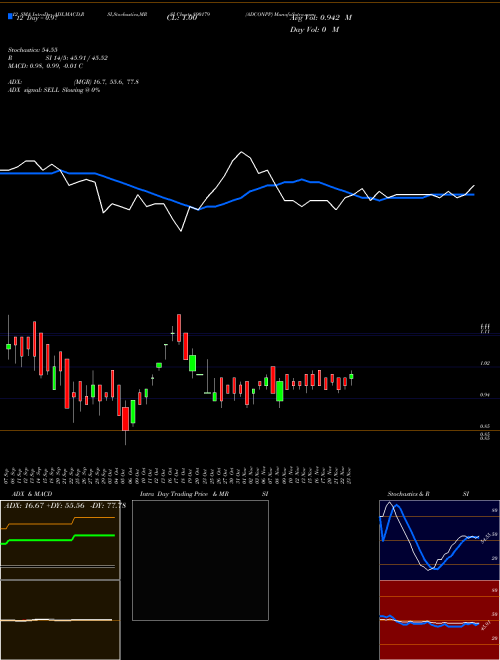The image size is (500, 660).
Task: Click the 'Intra Day Trading Price & MR' title
Action: coord(184,494)
